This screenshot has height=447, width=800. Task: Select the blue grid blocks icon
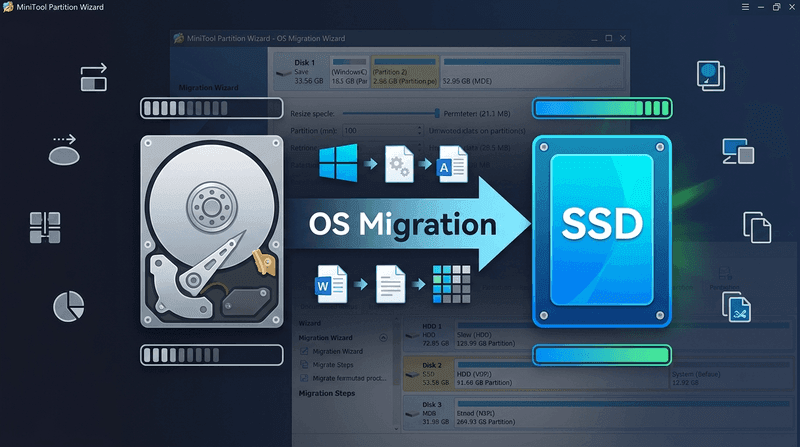click(452, 284)
